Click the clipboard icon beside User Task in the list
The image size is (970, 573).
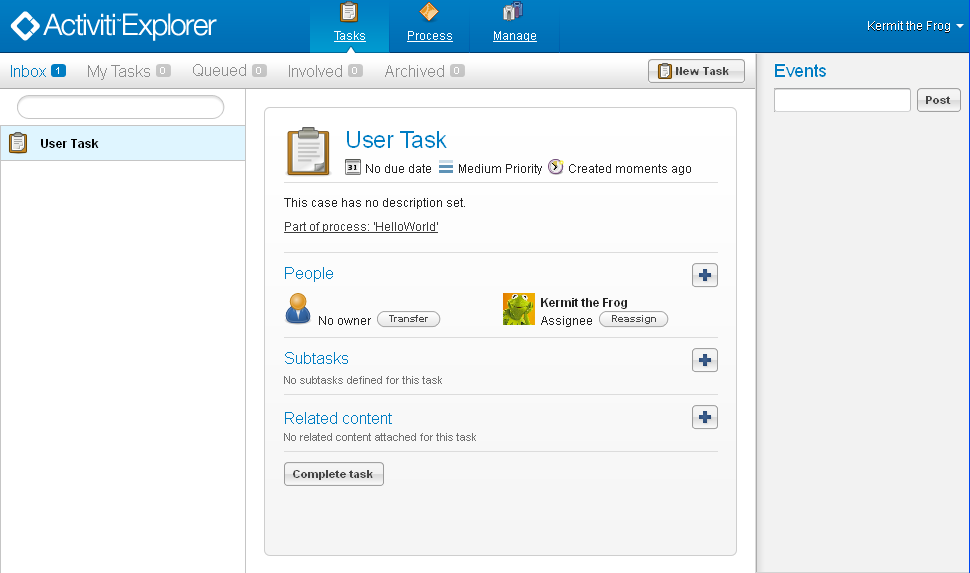(x=18, y=143)
